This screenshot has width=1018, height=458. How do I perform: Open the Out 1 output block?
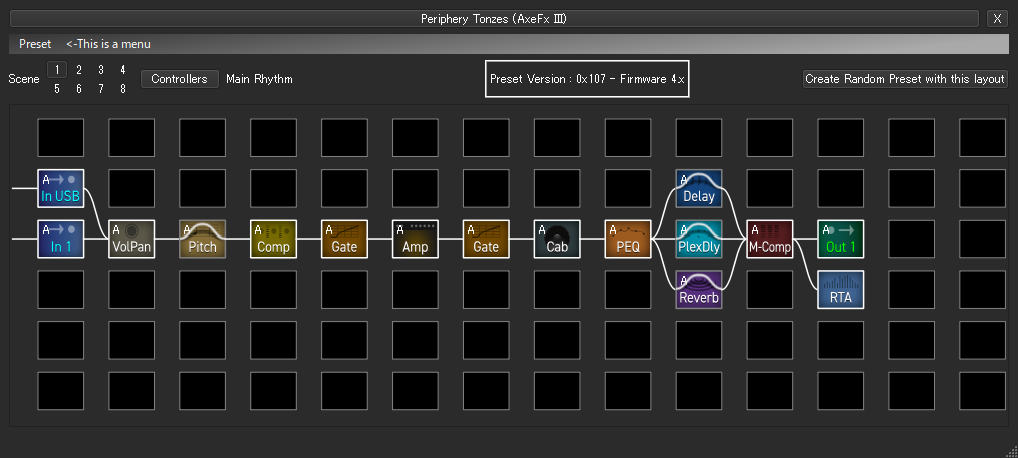click(x=841, y=239)
